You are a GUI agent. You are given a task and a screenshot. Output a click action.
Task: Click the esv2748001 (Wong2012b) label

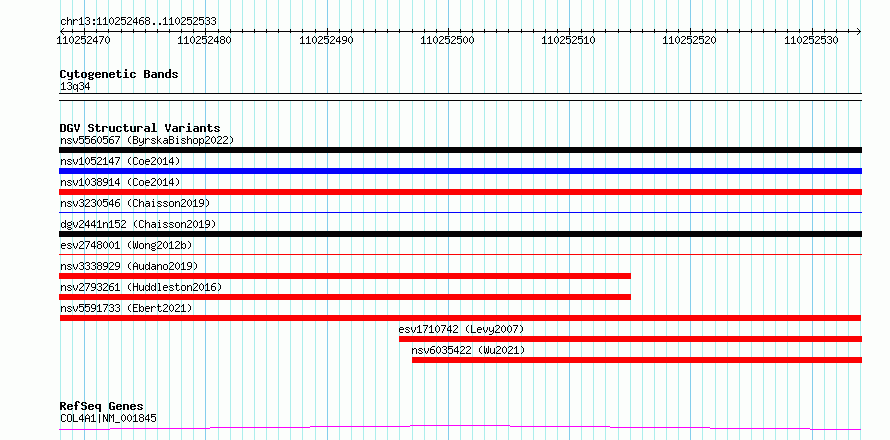click(x=126, y=245)
